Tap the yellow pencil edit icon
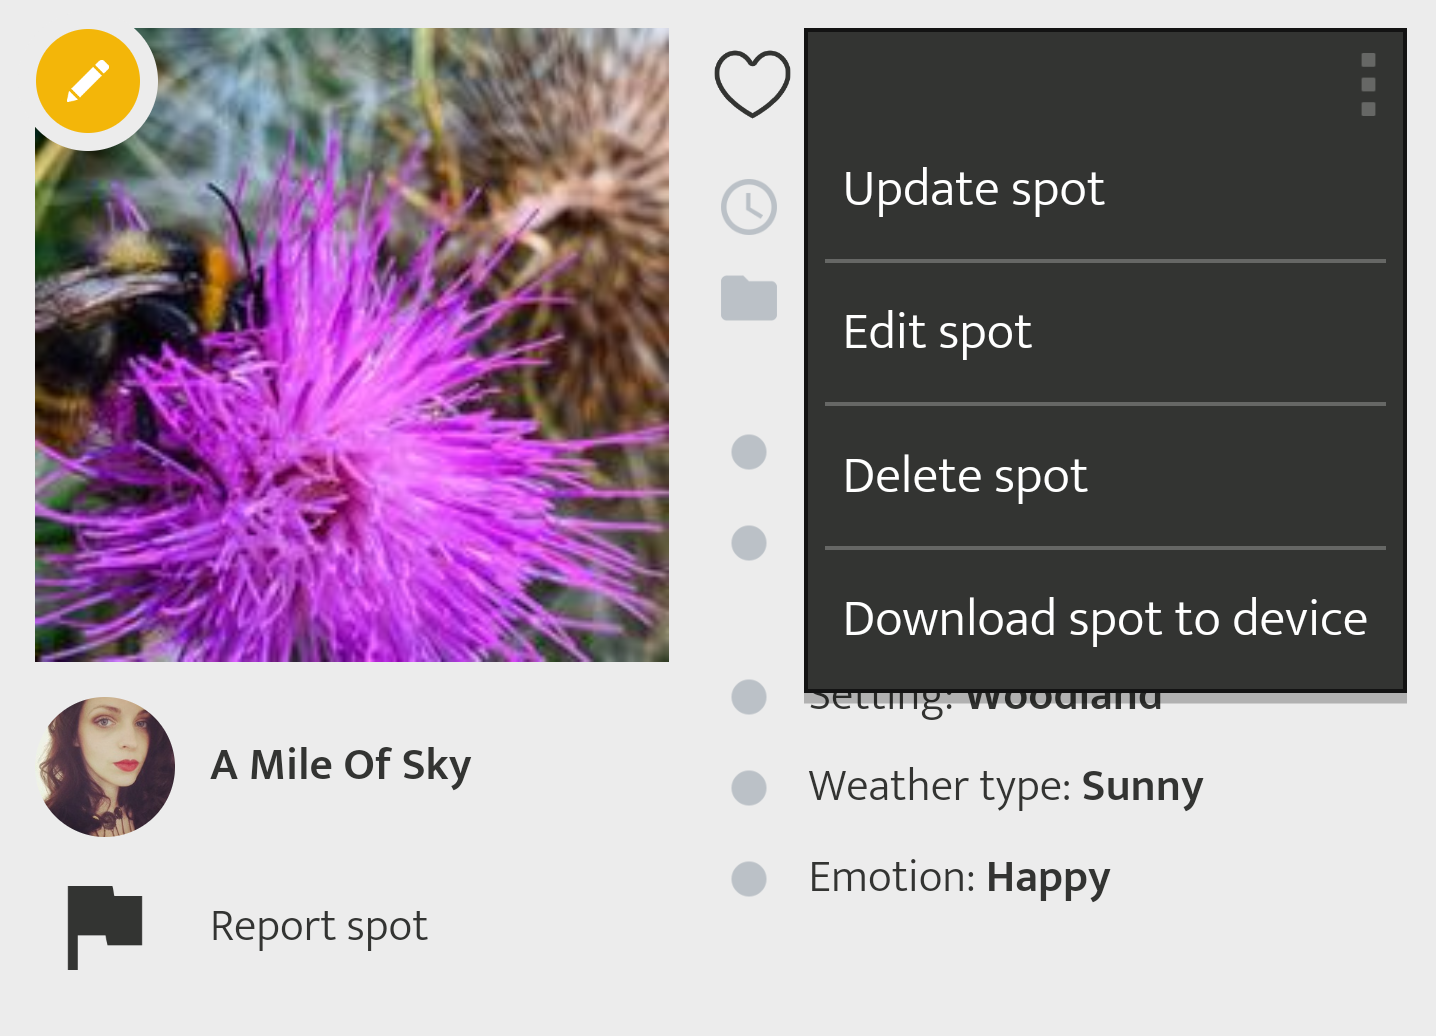Screen dimensions: 1436x1036 88,82
